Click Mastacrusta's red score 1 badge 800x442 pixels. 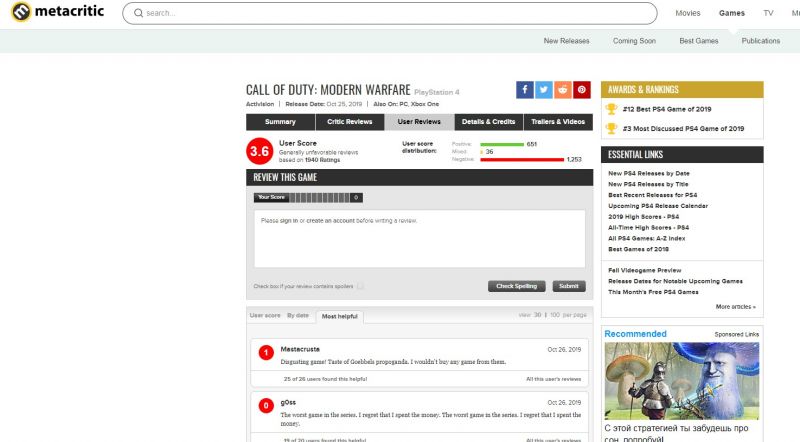266,353
